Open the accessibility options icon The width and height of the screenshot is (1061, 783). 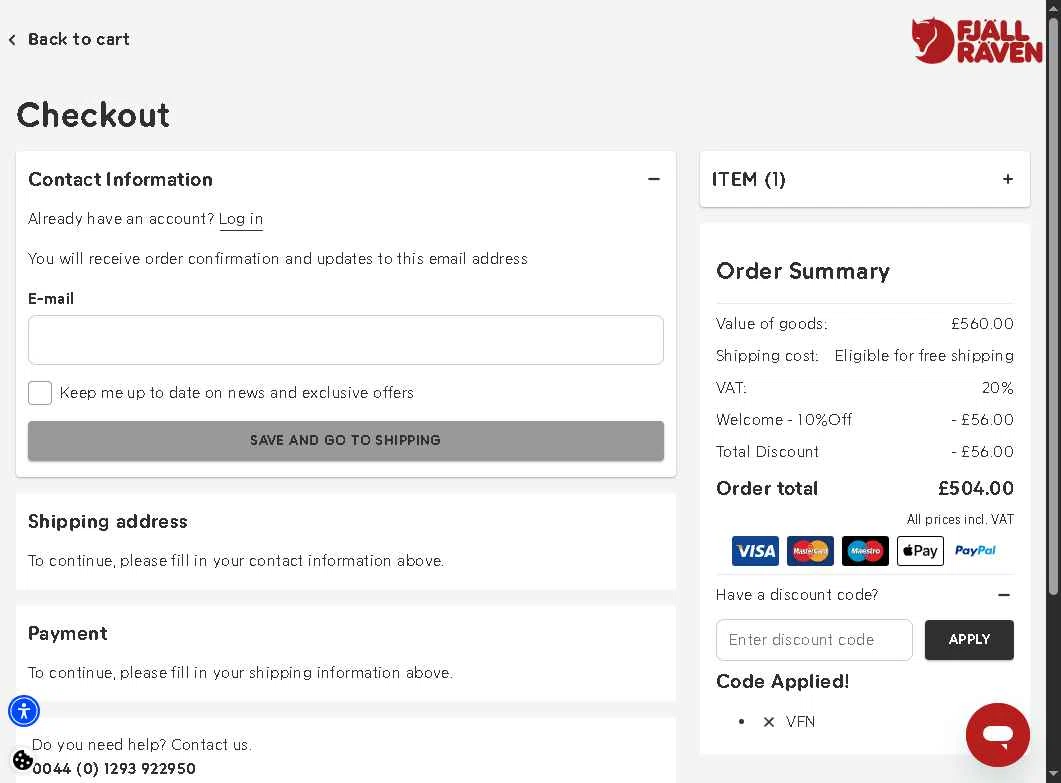[x=24, y=711]
